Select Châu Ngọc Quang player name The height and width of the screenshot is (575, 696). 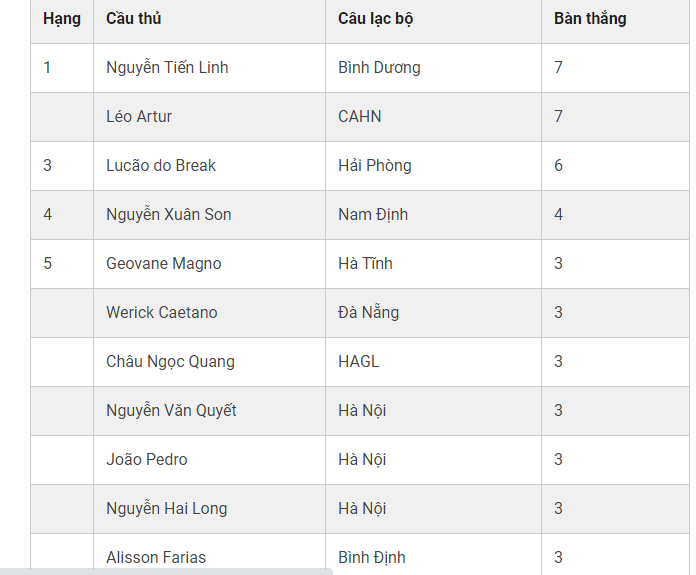pyautogui.click(x=170, y=362)
